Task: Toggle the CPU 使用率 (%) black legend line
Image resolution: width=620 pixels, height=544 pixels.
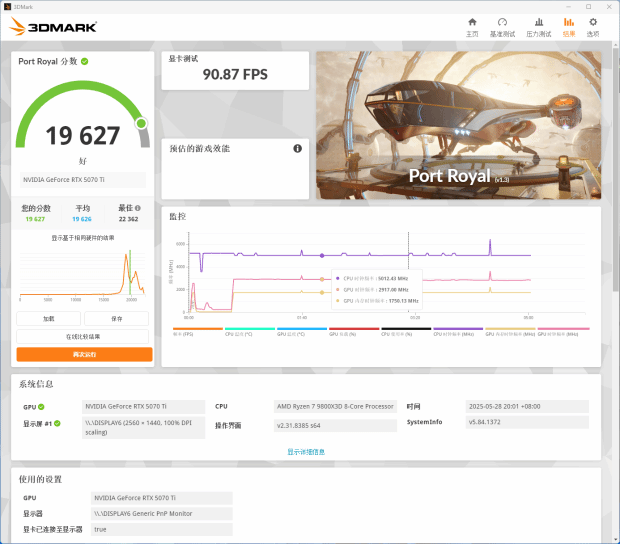Action: coord(406,331)
